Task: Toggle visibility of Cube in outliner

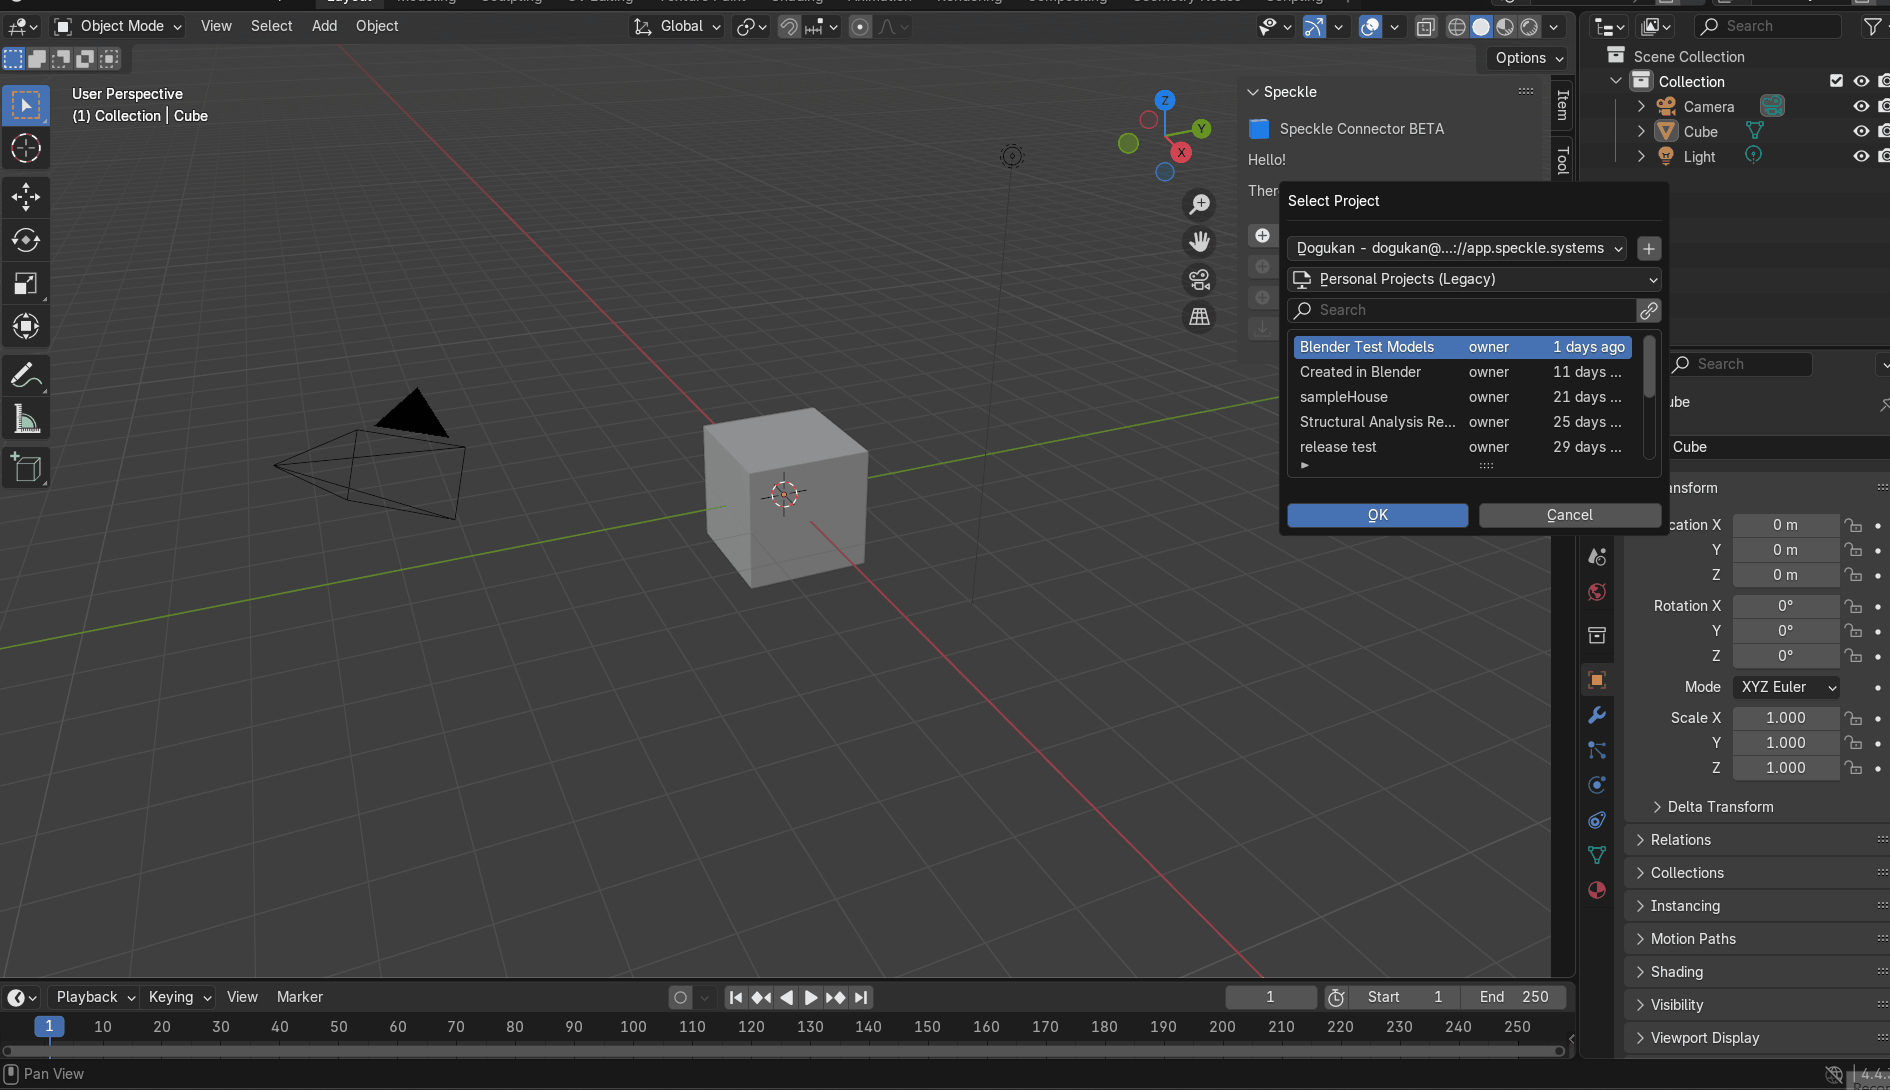Action: point(1861,131)
